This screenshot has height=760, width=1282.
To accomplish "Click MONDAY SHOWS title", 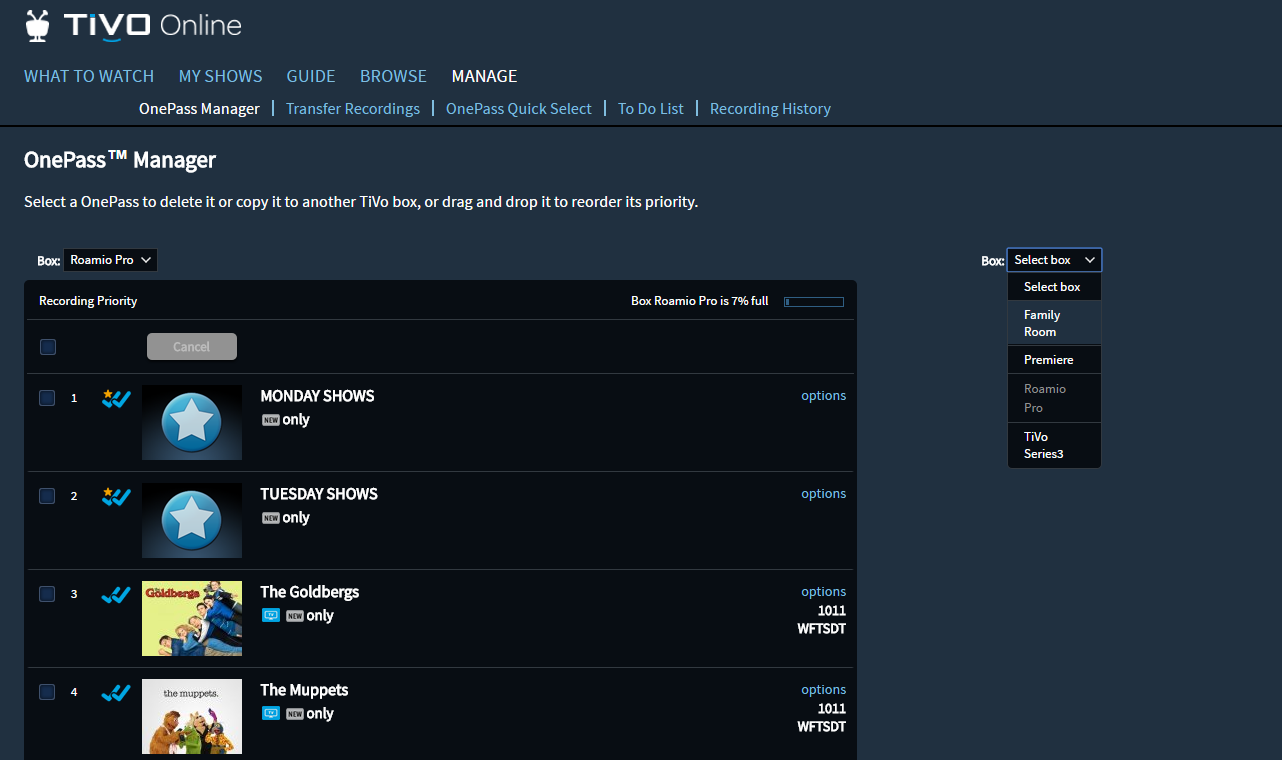I will [x=317, y=396].
